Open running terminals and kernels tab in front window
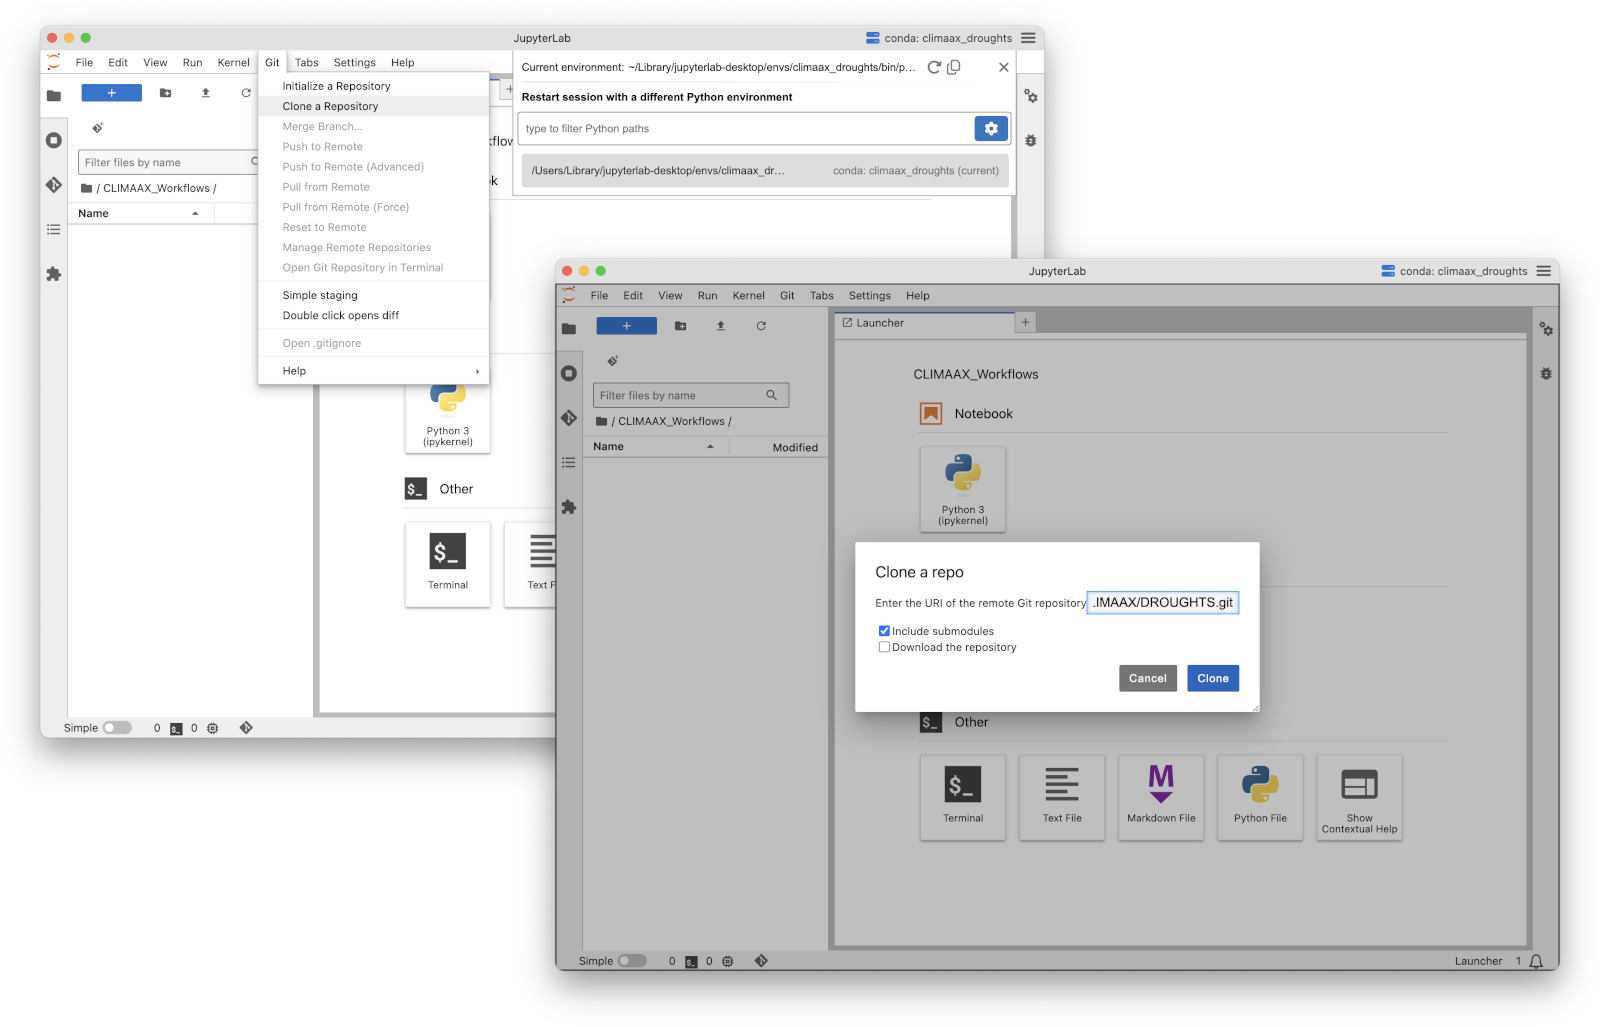The image size is (1600, 1027). tap(569, 373)
